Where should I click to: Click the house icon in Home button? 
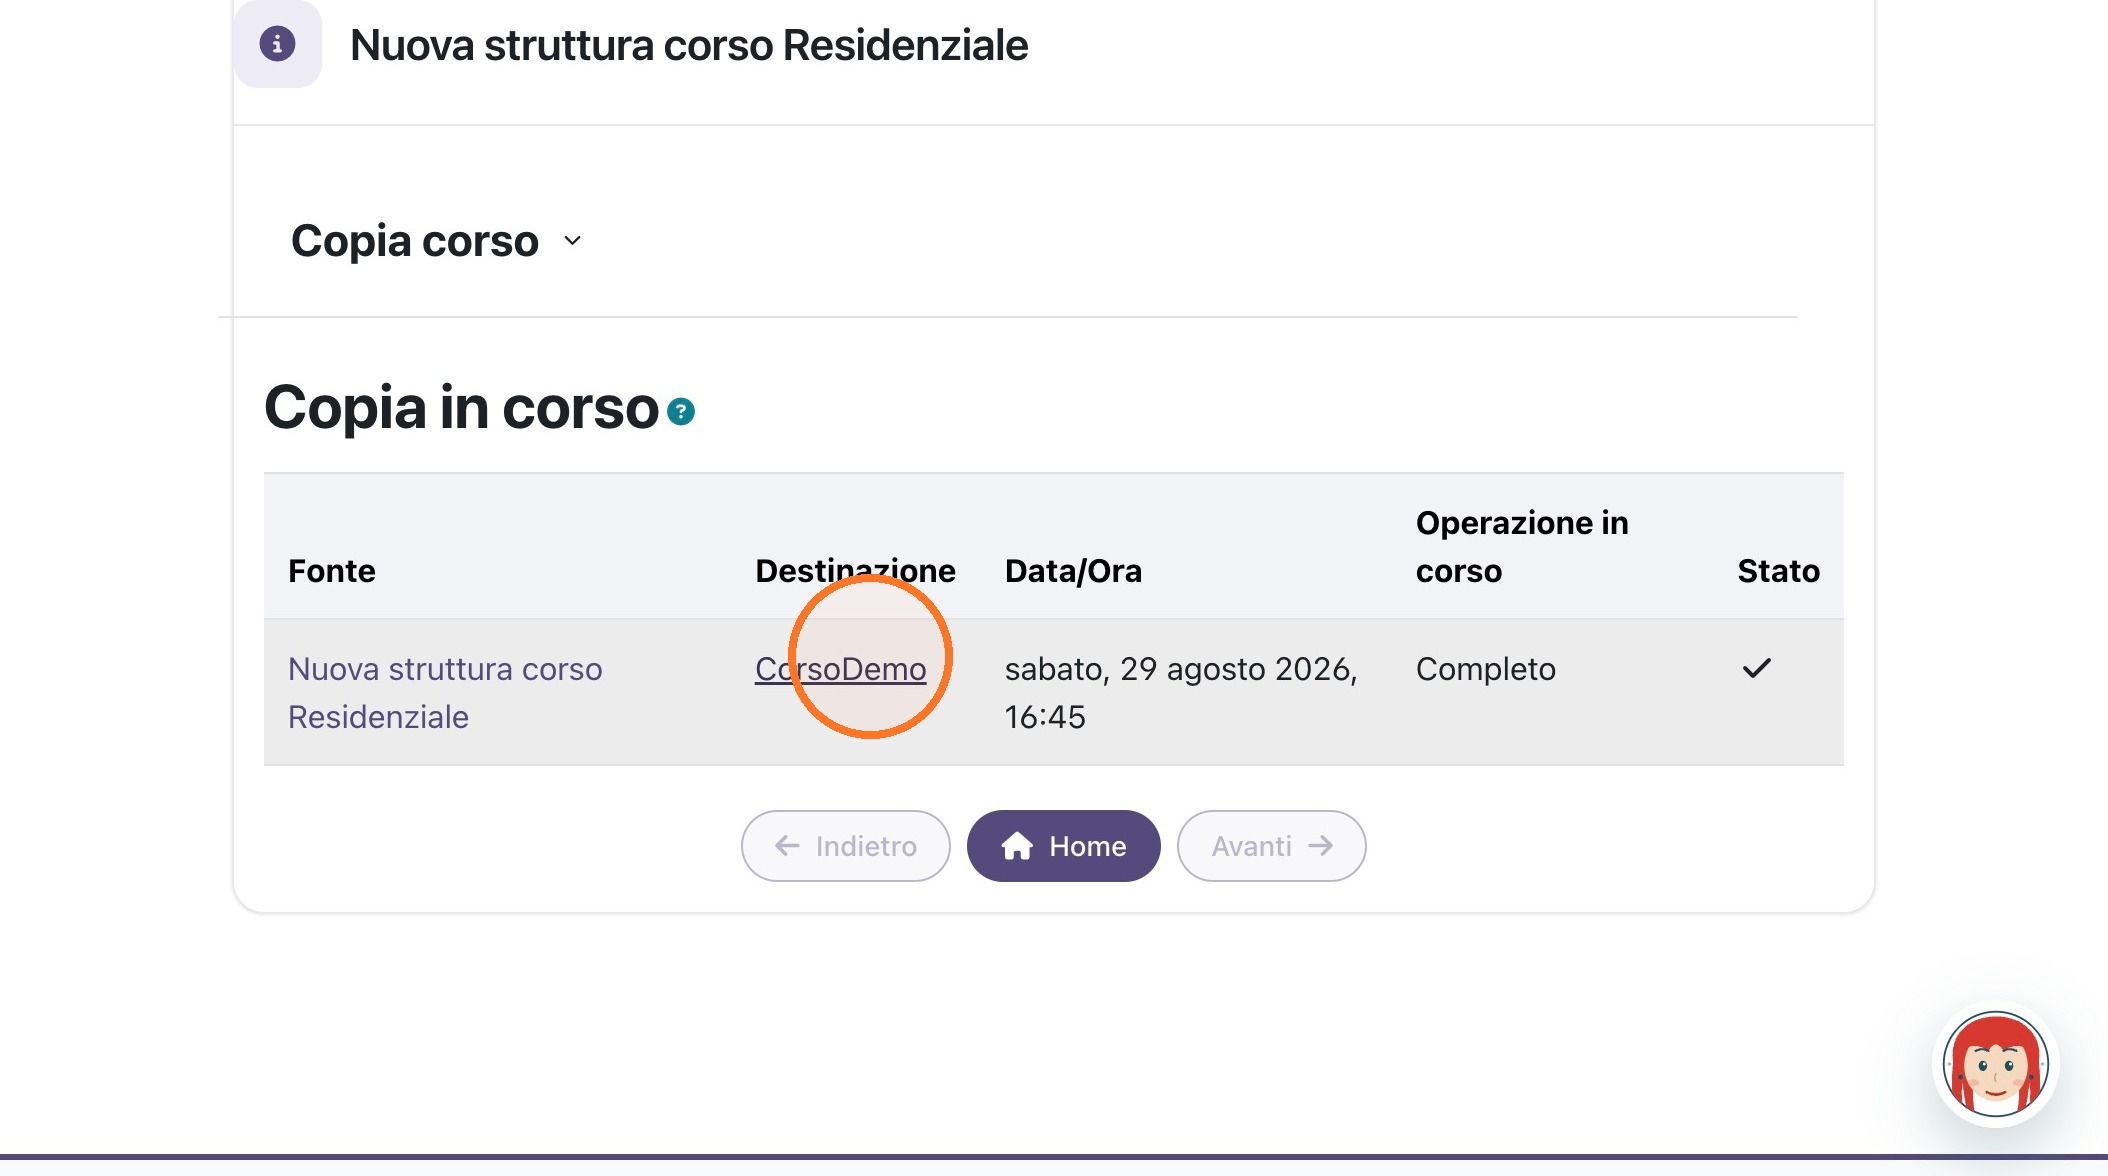click(1017, 846)
